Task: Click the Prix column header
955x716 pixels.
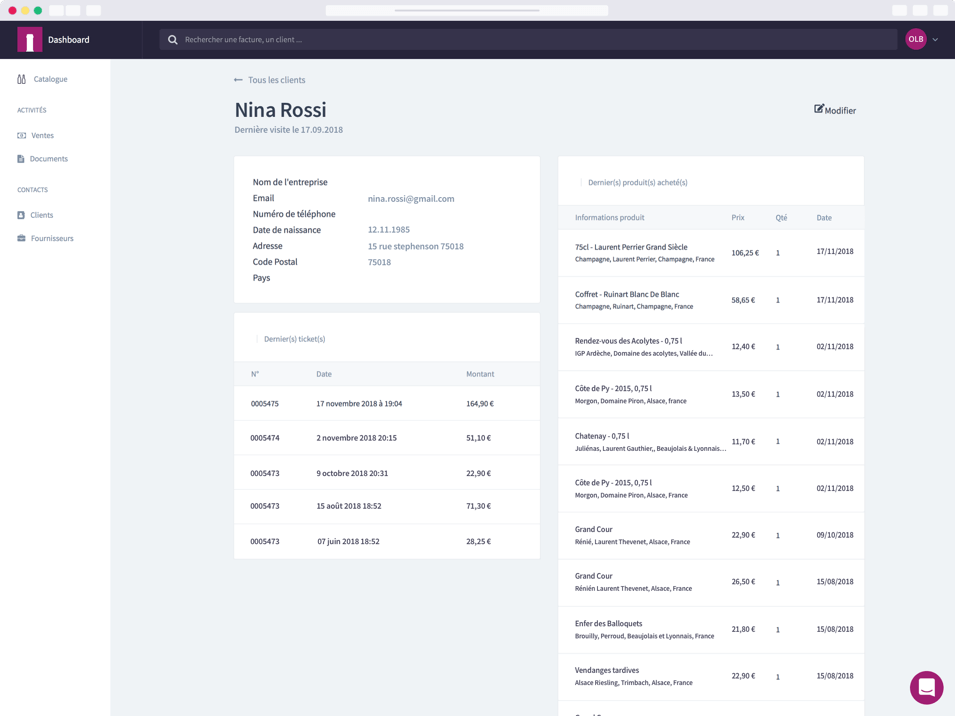Action: [738, 217]
